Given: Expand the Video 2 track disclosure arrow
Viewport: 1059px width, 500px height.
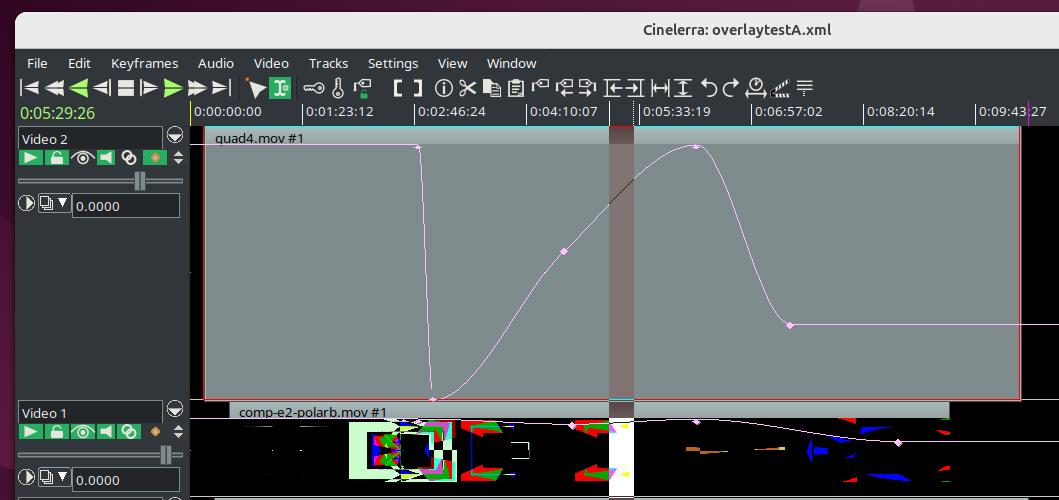Looking at the screenshot, I should pyautogui.click(x=175, y=134).
